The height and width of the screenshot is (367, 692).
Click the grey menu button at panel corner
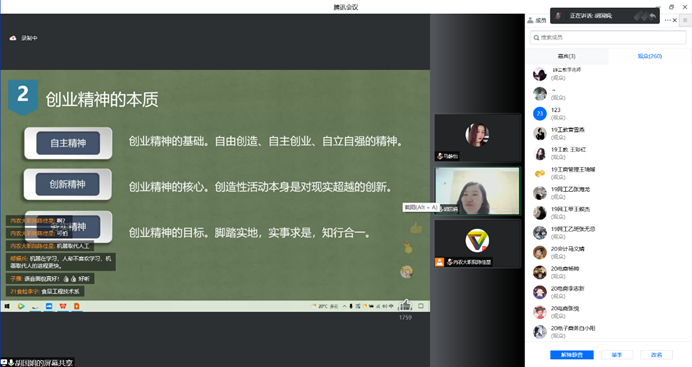pyautogui.click(x=685, y=20)
